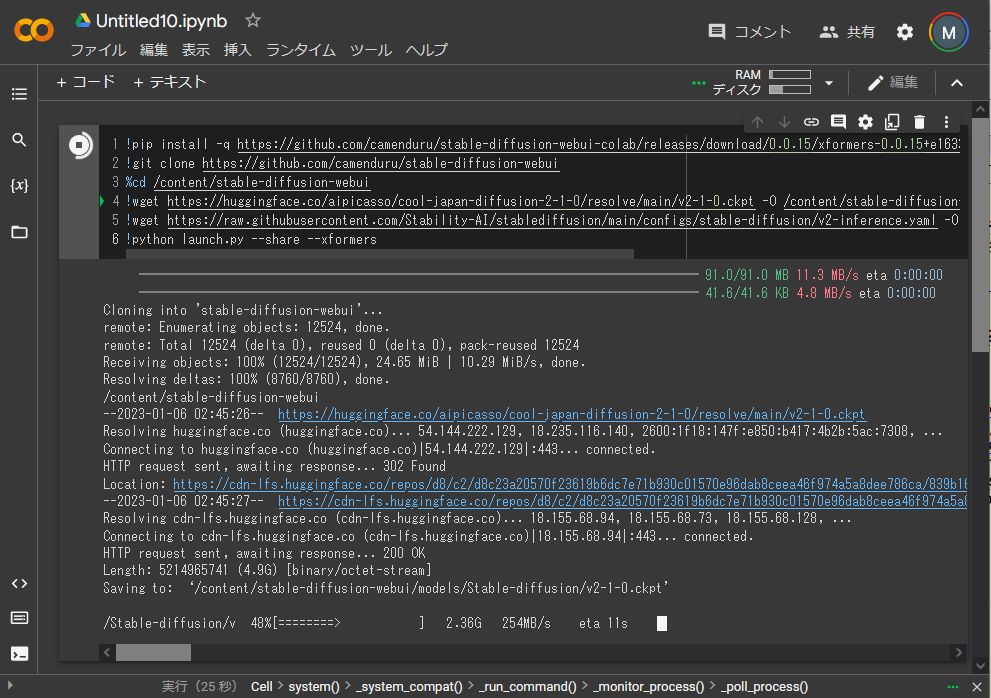Add a code cell with + コード
The image size is (991, 698).
[x=86, y=82]
